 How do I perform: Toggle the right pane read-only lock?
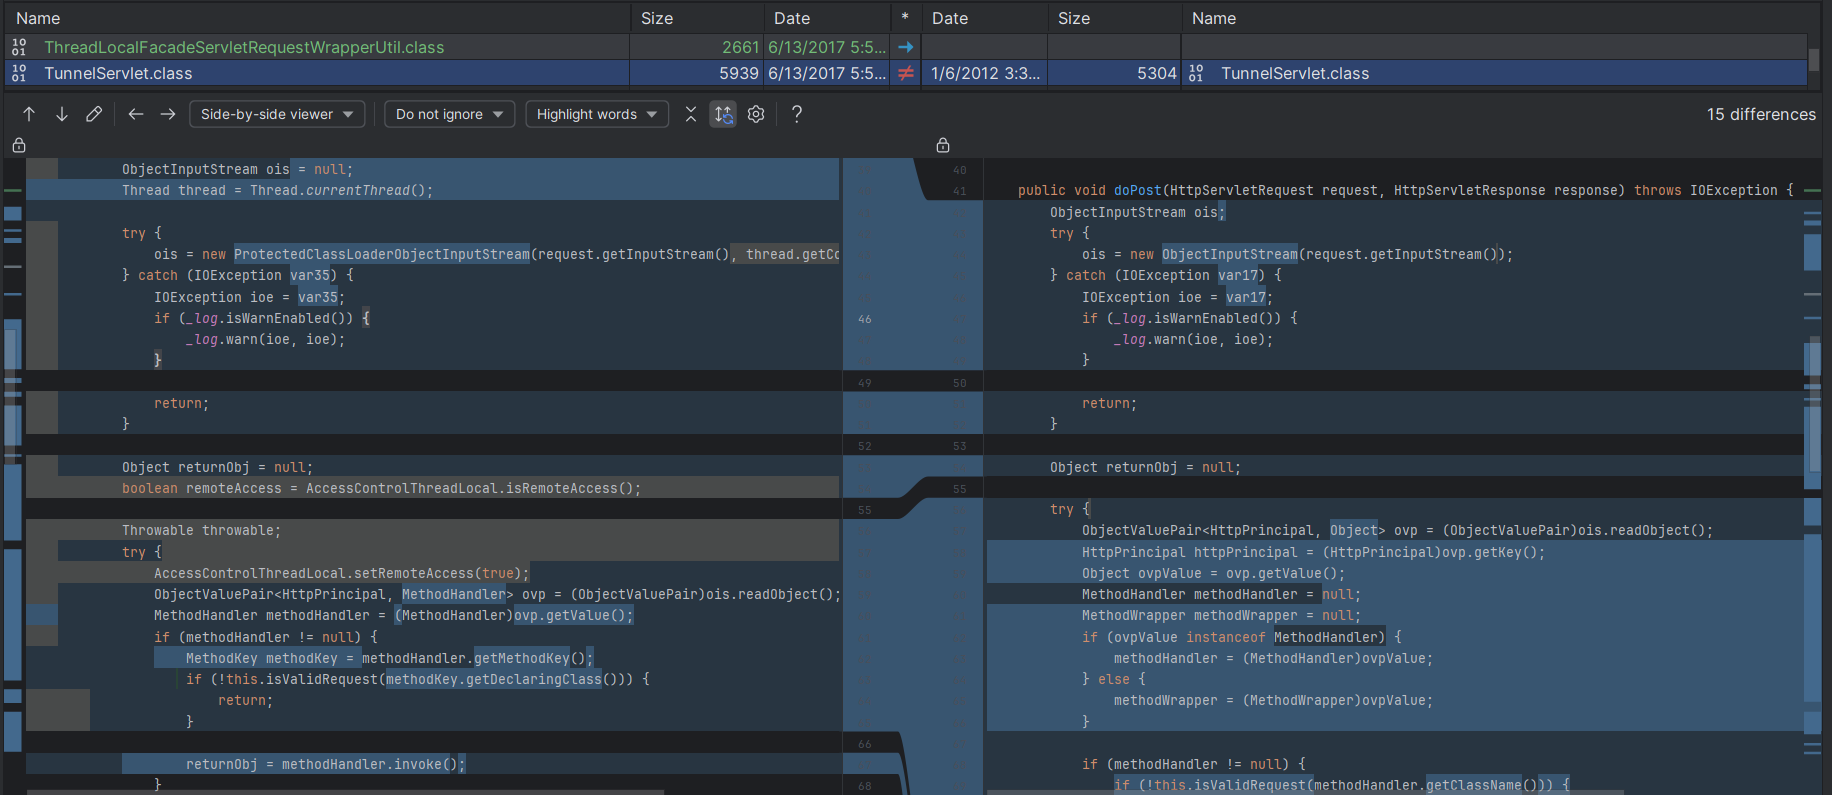(942, 145)
